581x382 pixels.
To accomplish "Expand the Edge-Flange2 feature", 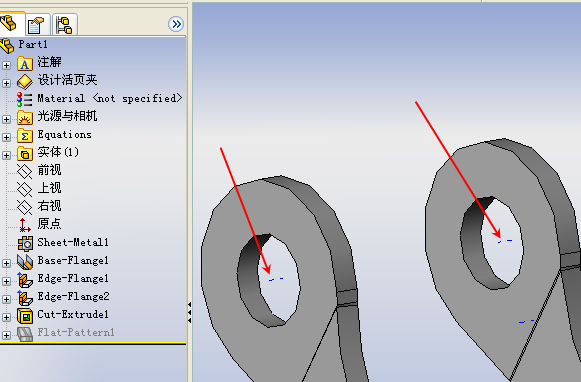I will point(6,299).
